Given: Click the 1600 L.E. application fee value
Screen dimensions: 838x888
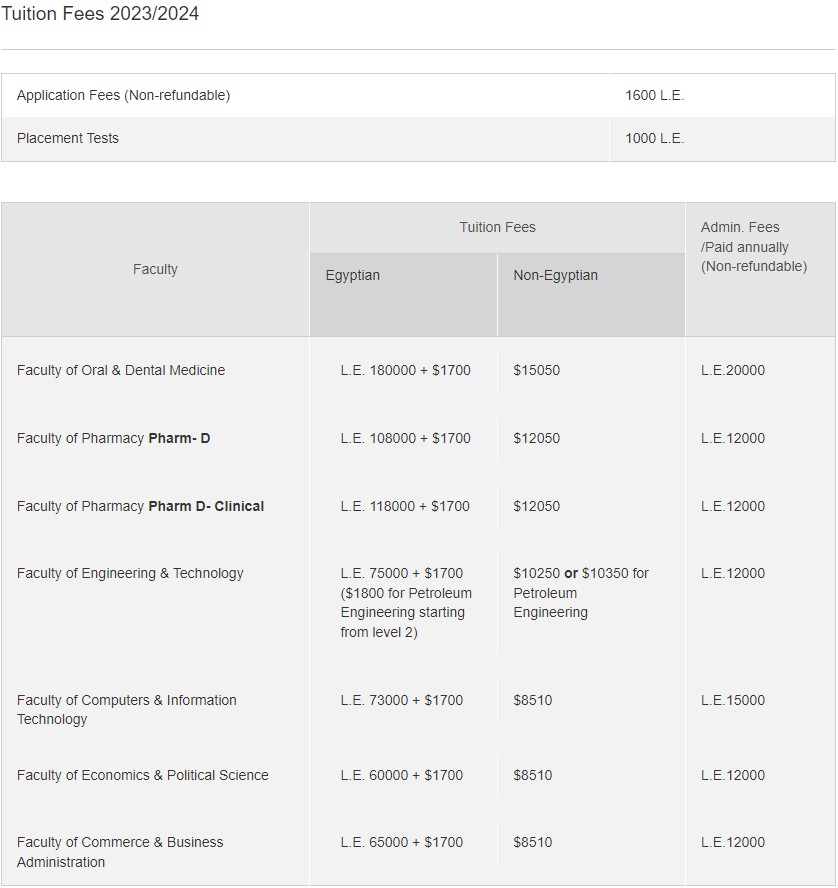Looking at the screenshot, I should [654, 95].
